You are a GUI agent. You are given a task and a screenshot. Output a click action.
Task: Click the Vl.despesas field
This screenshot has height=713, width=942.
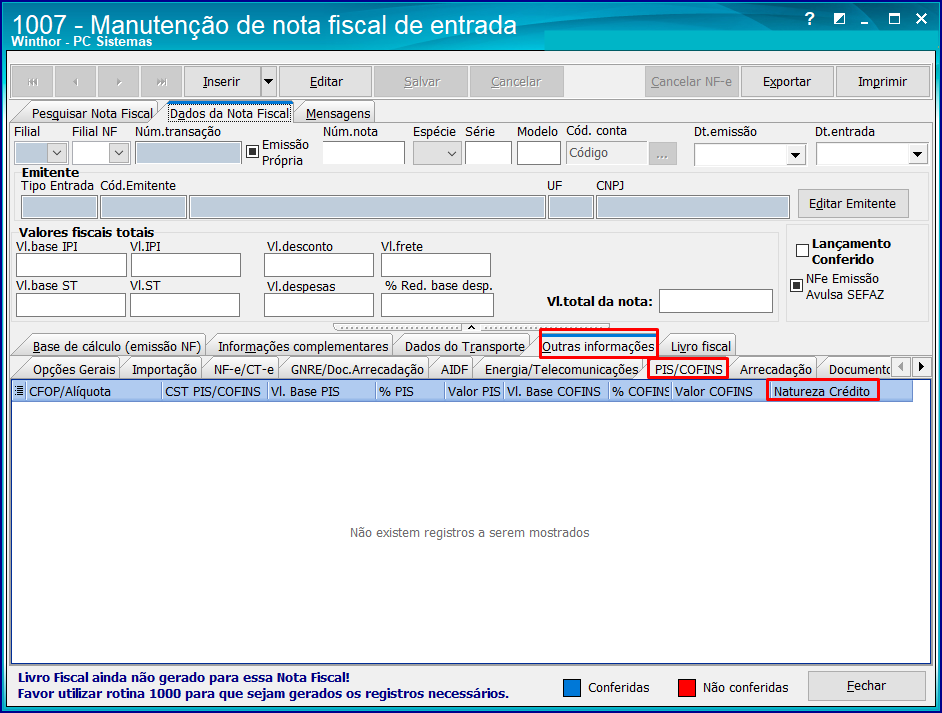[318, 305]
